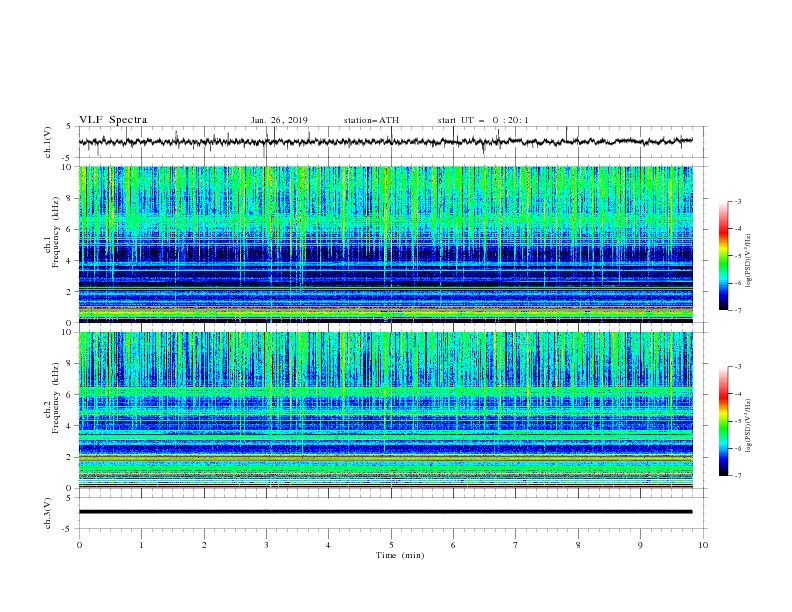792x612 pixels.
Task: Click tick label "1" on the Time axis
Action: pyautogui.click(x=141, y=545)
